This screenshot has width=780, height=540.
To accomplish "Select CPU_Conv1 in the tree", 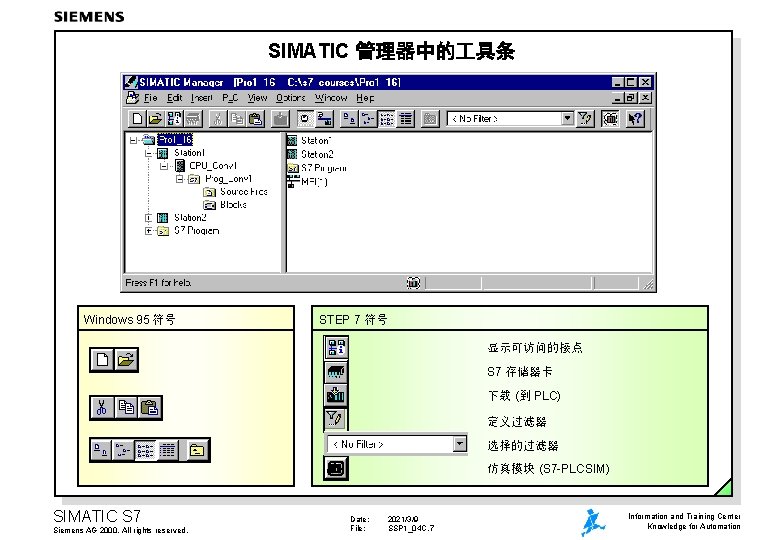I will 212,166.
